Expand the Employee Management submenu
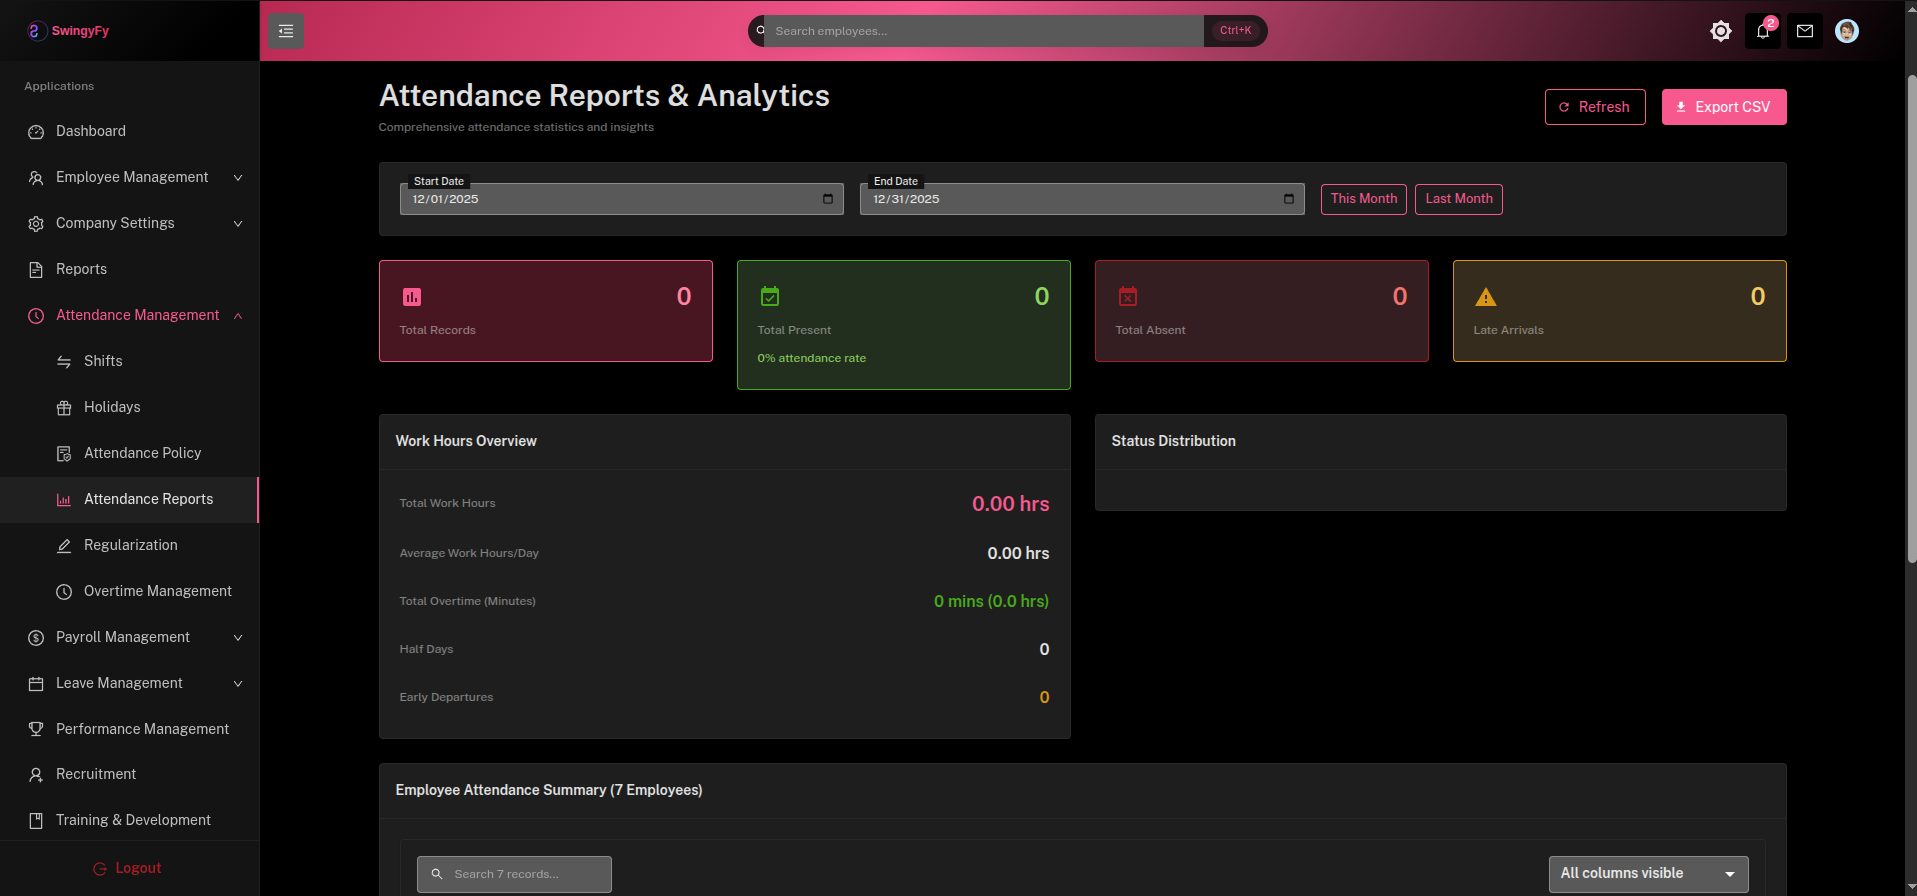Image resolution: width=1917 pixels, height=896 pixels. 238,177
